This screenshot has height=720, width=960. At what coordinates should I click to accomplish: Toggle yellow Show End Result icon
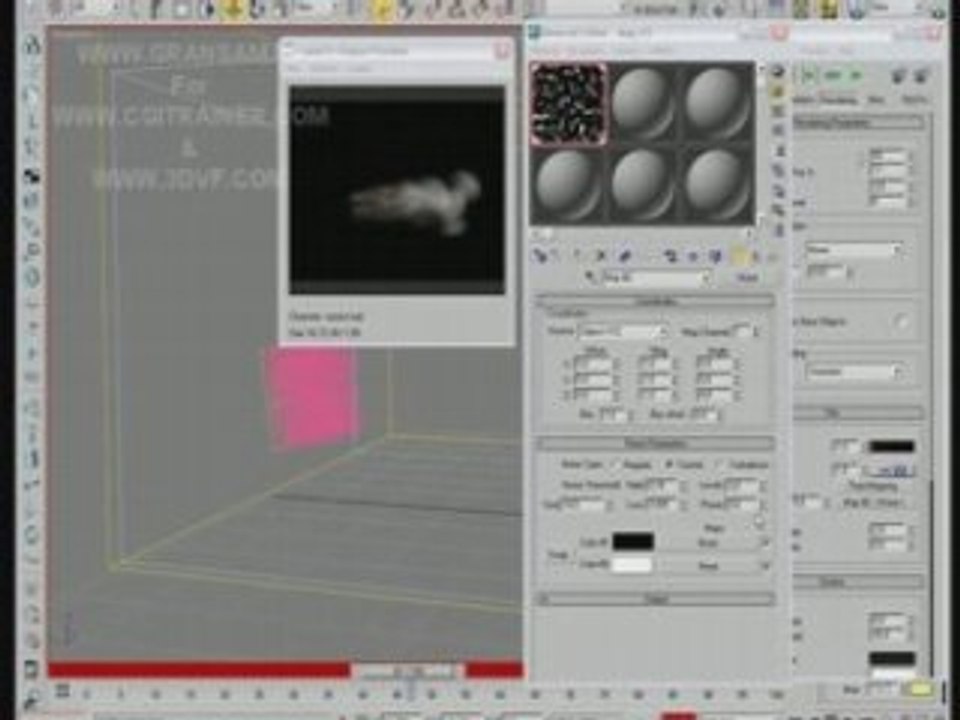740,256
